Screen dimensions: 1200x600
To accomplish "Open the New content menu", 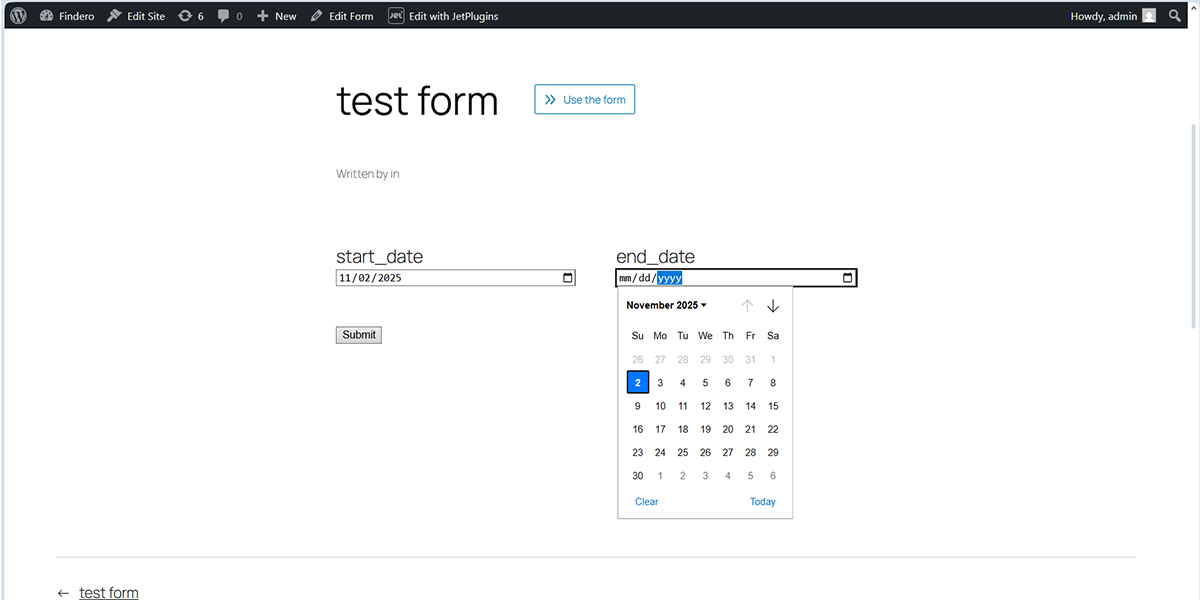I will click(277, 16).
